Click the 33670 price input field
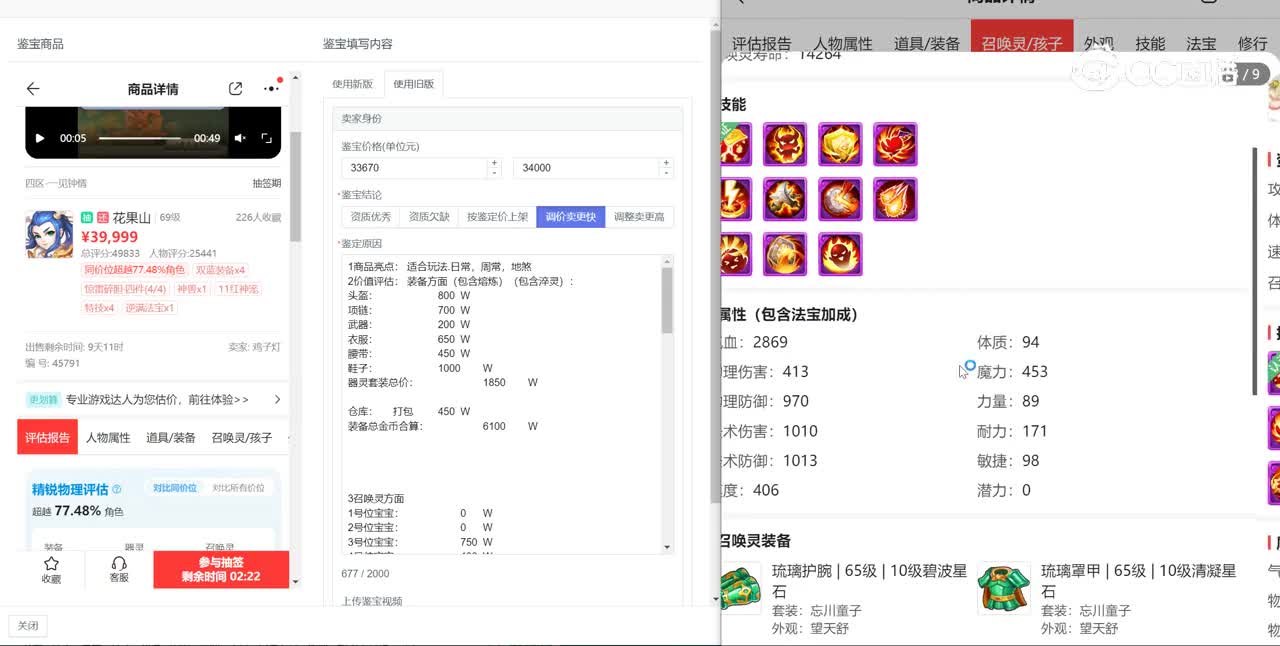Viewport: 1280px width, 646px height. click(414, 168)
